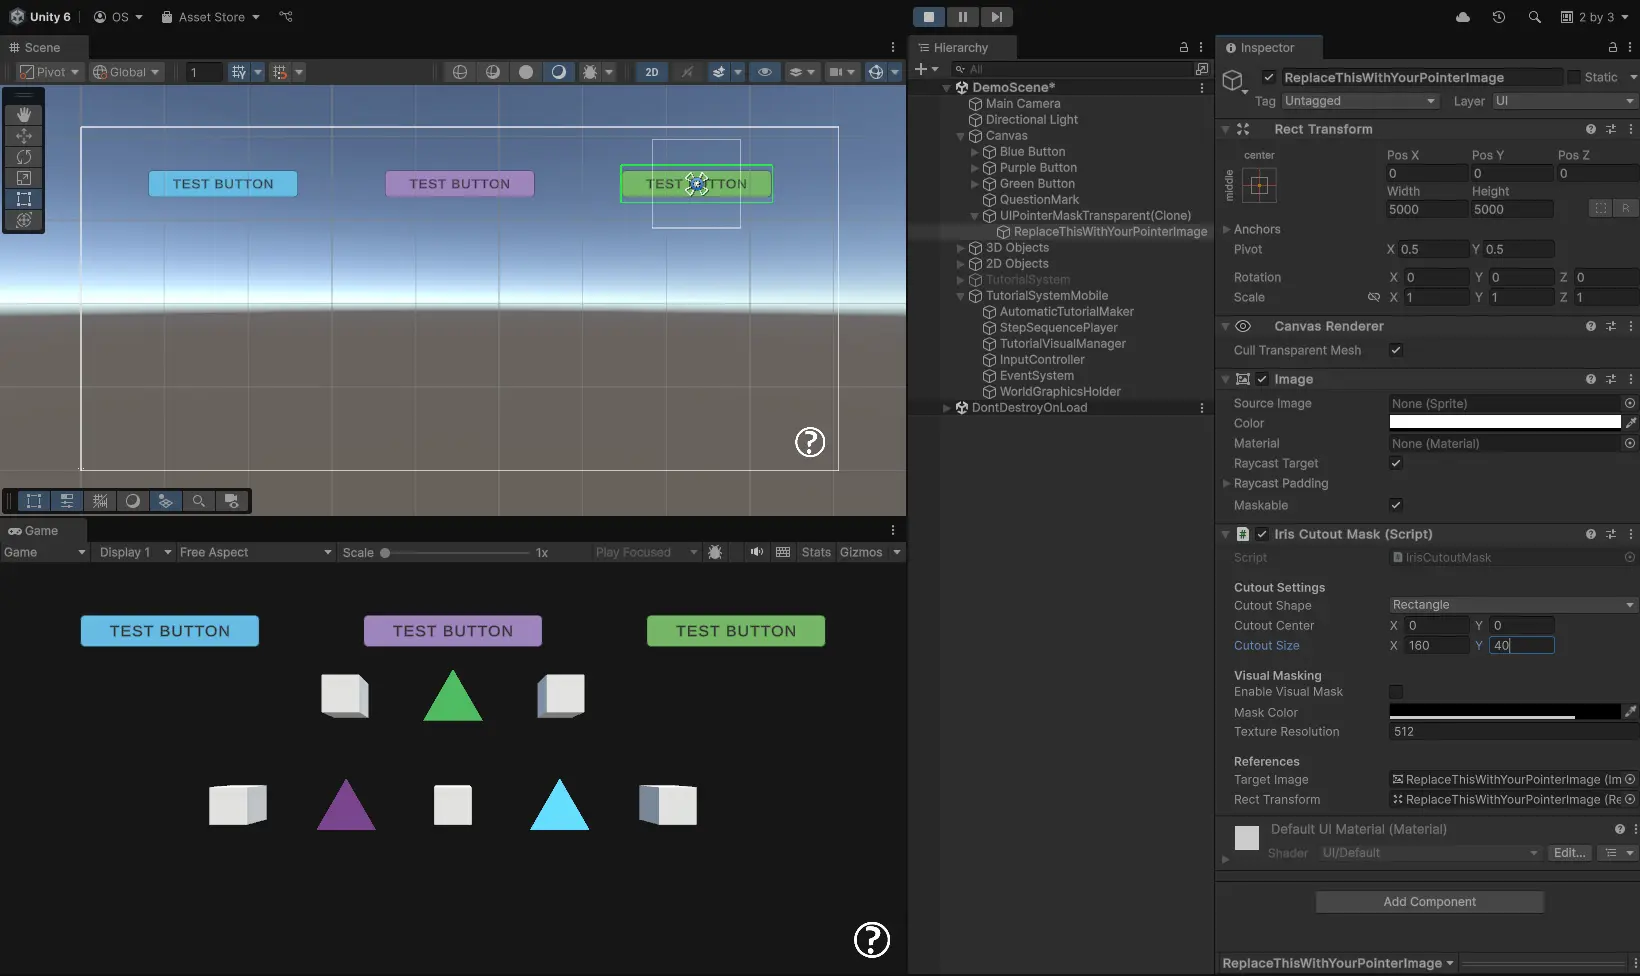Open Undo History clock icon

click(x=1498, y=17)
